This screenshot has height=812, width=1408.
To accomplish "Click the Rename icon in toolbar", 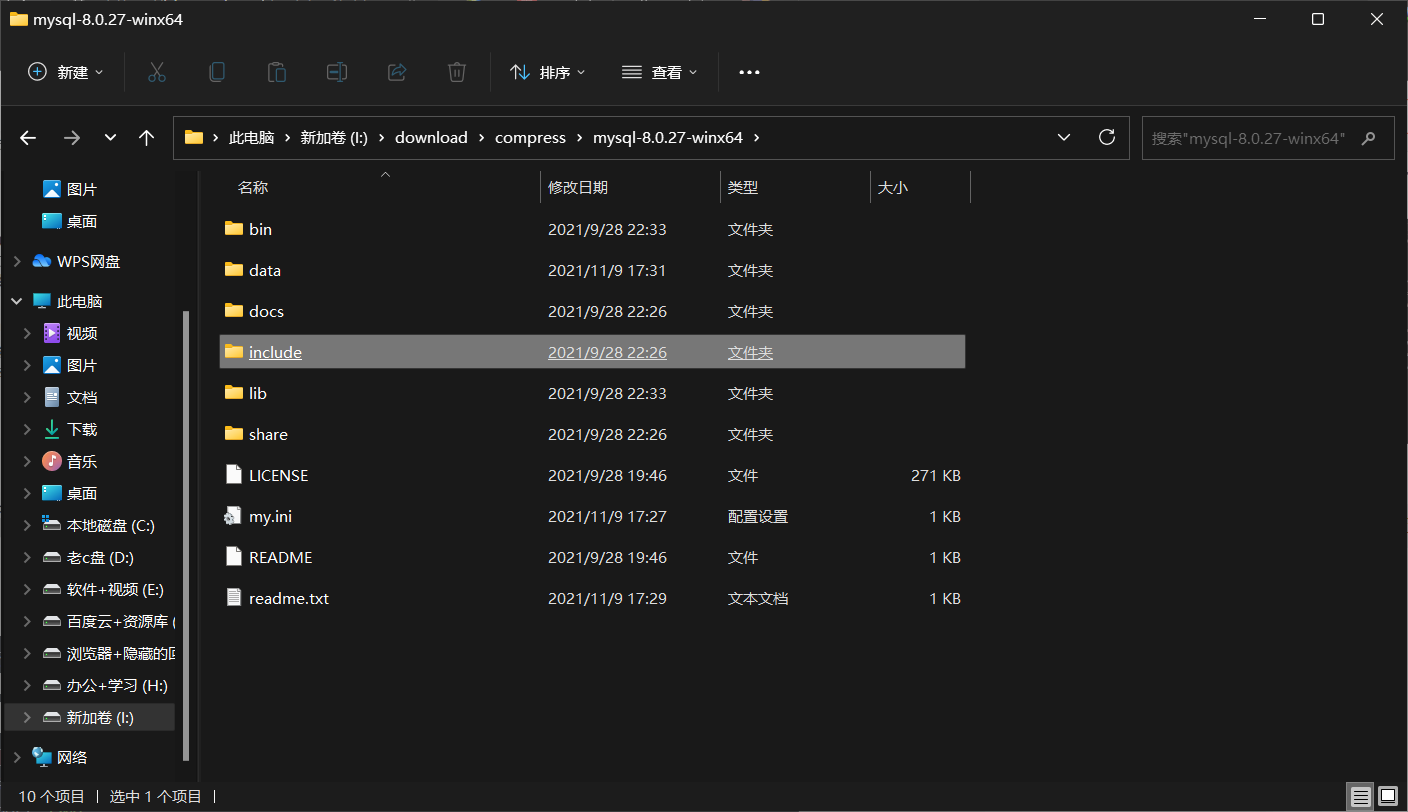I will (337, 72).
